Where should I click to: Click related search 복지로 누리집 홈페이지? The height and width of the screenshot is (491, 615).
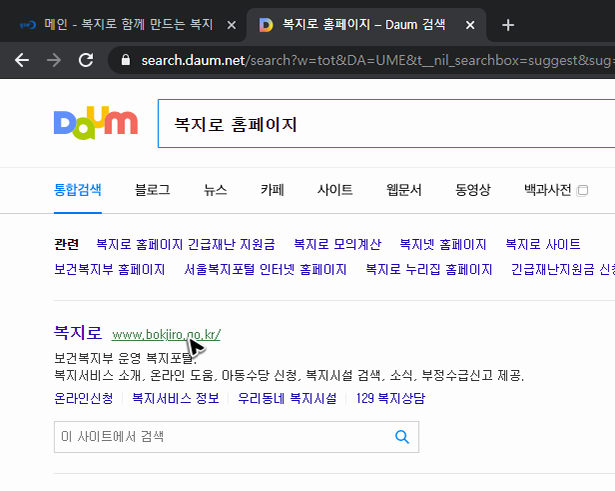click(x=429, y=269)
